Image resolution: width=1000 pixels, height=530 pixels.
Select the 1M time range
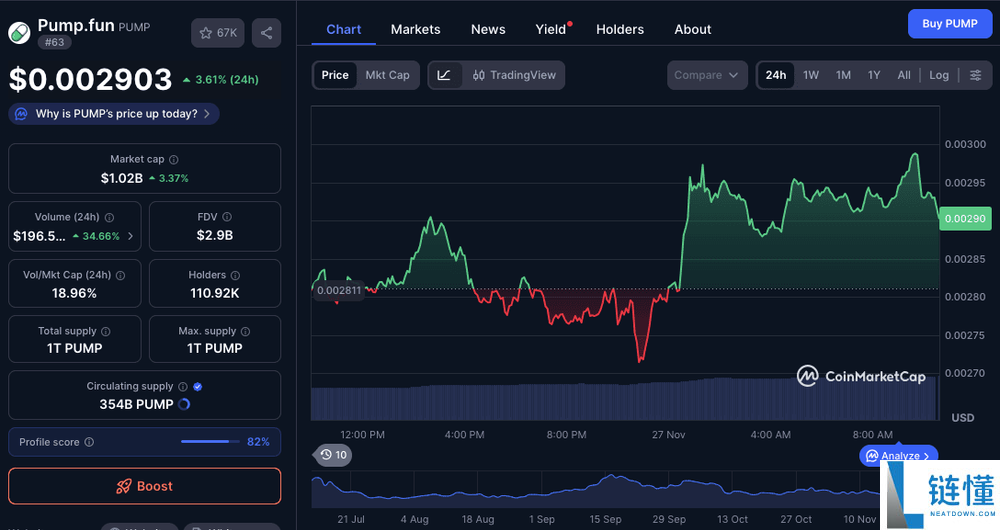(843, 75)
